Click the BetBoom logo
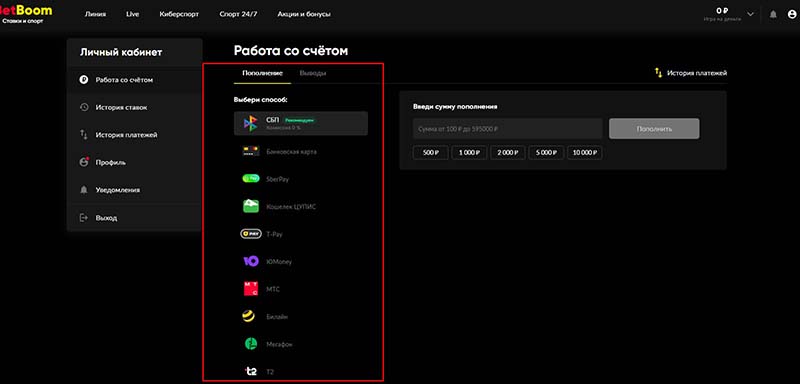Viewport: 800px width, 384px height. [x=26, y=14]
